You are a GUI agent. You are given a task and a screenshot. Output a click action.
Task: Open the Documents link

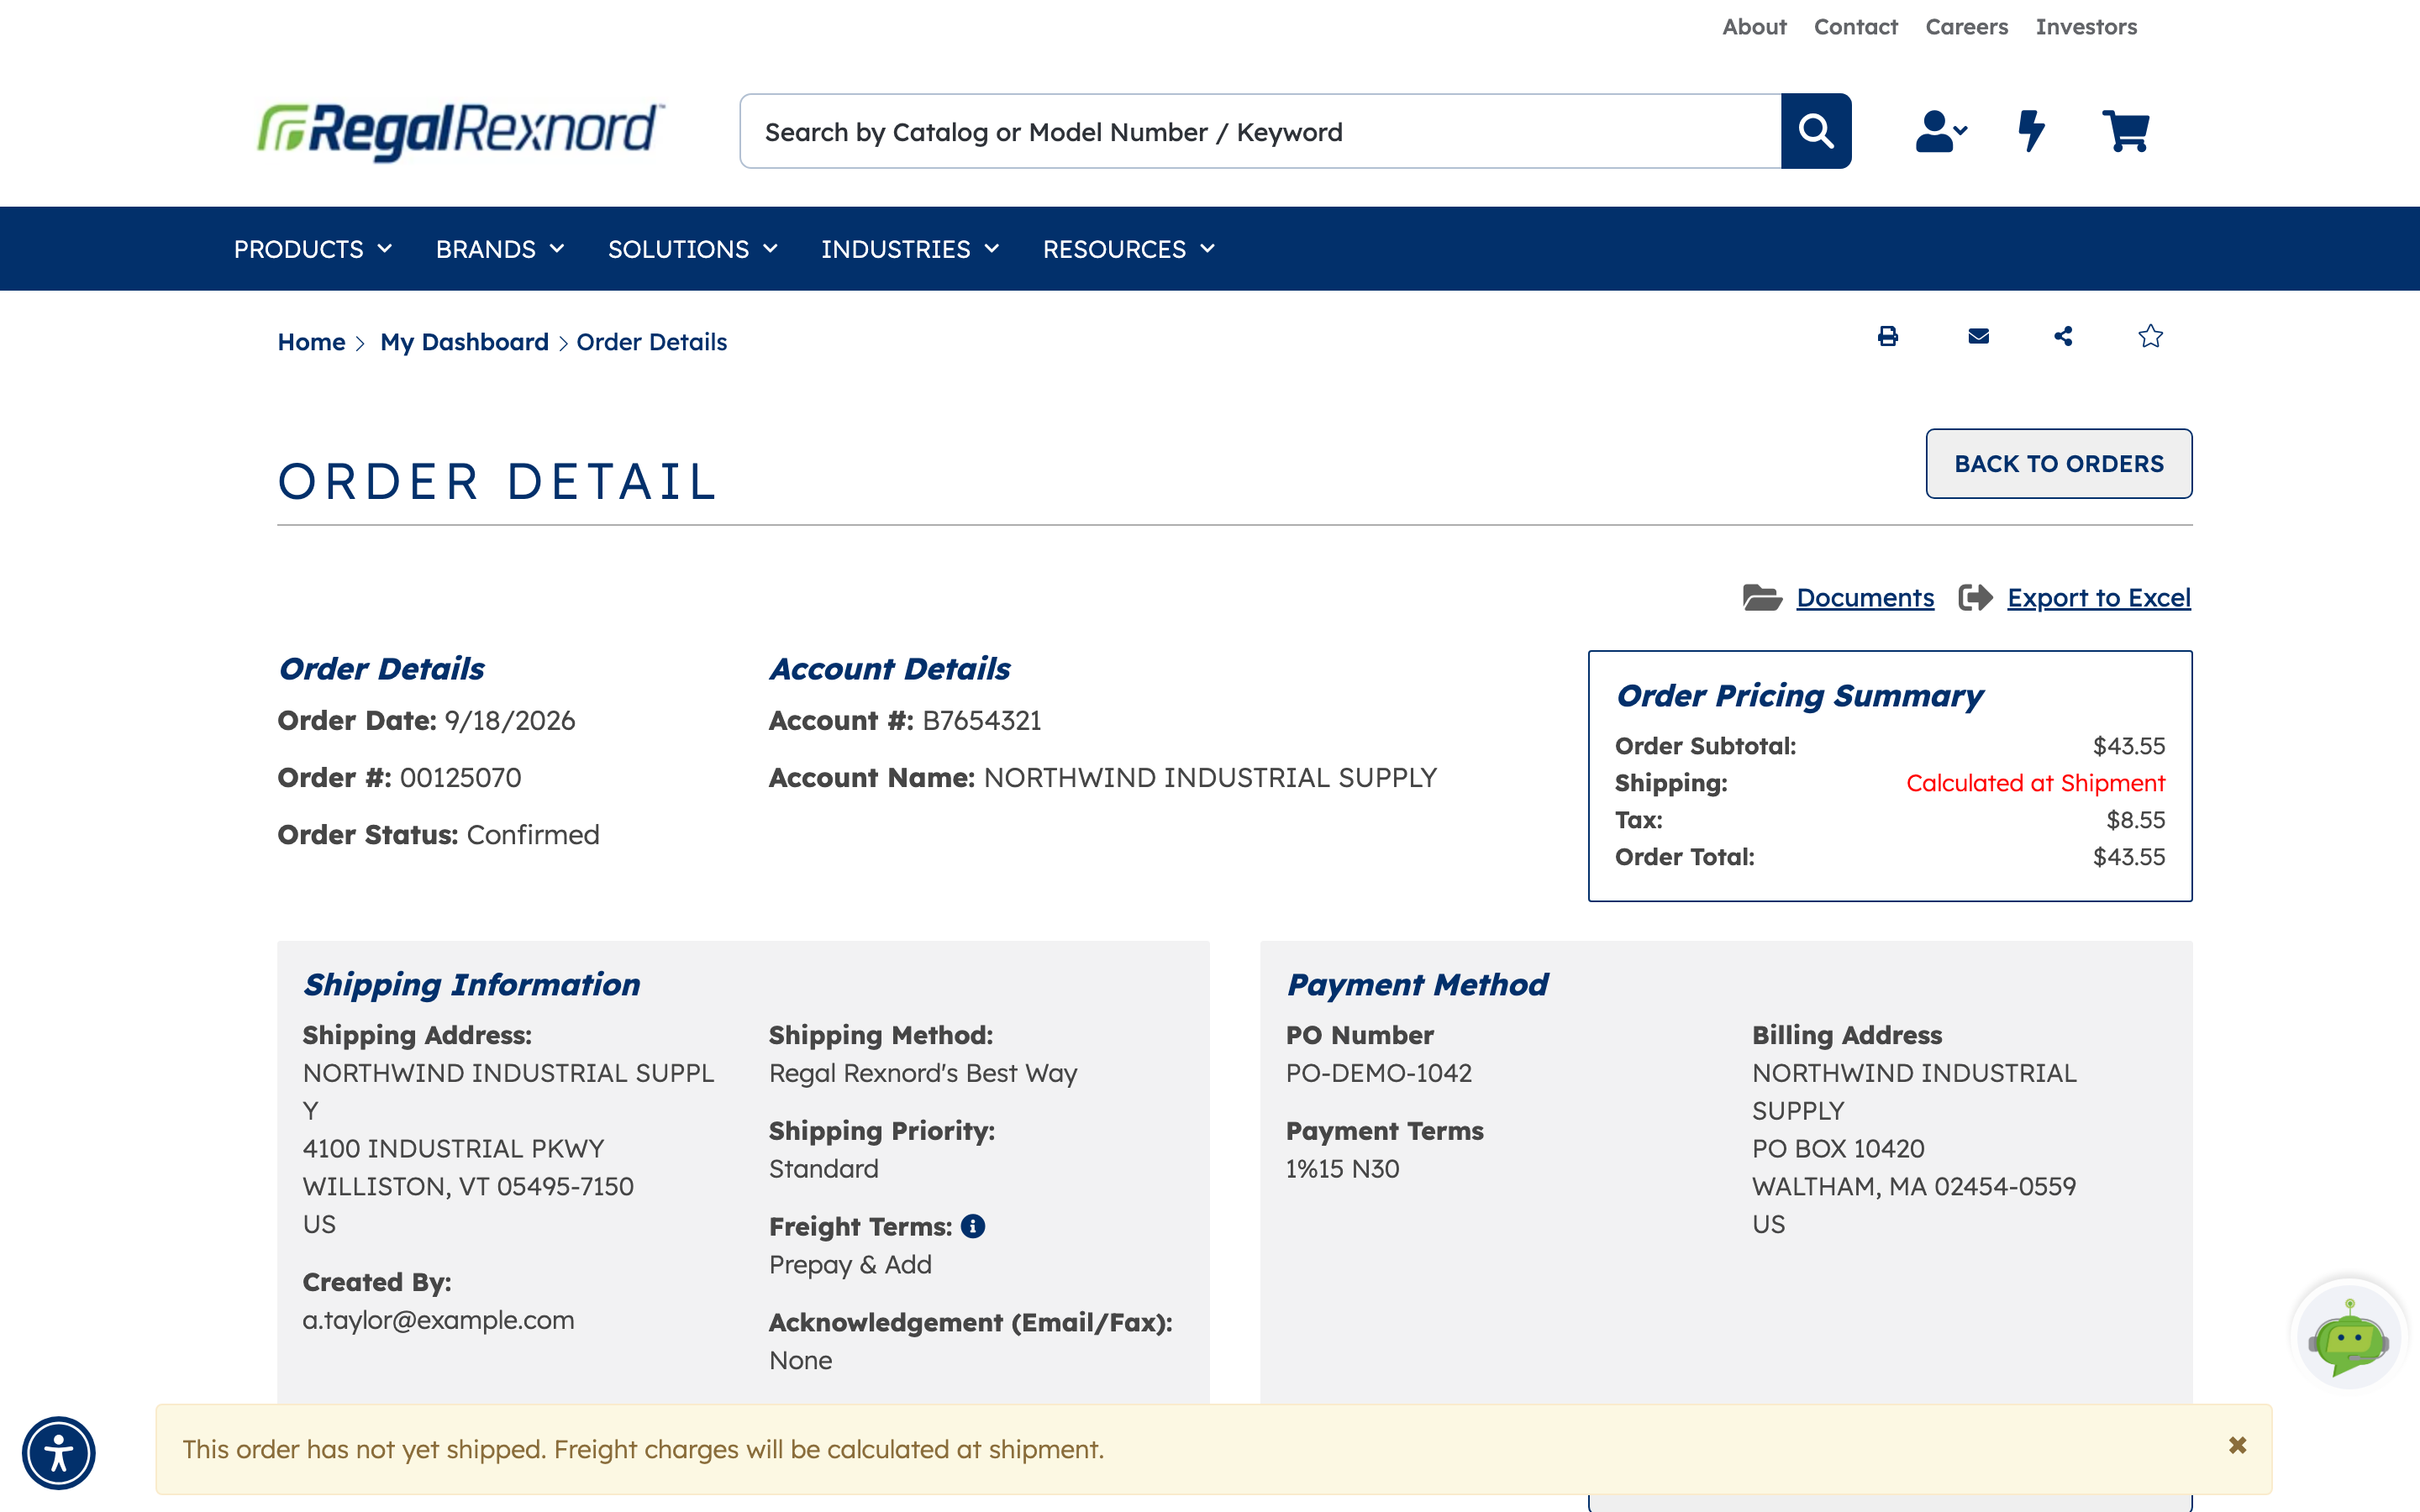1865,597
